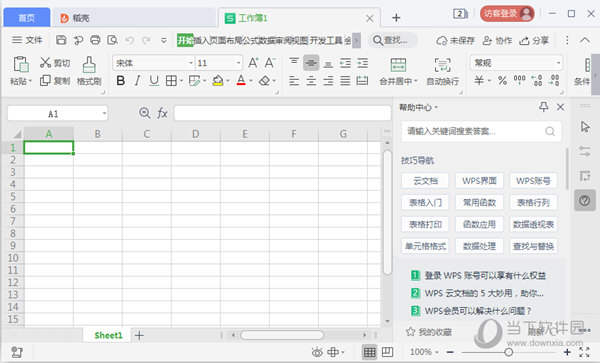Center text horizontally

click(311, 81)
